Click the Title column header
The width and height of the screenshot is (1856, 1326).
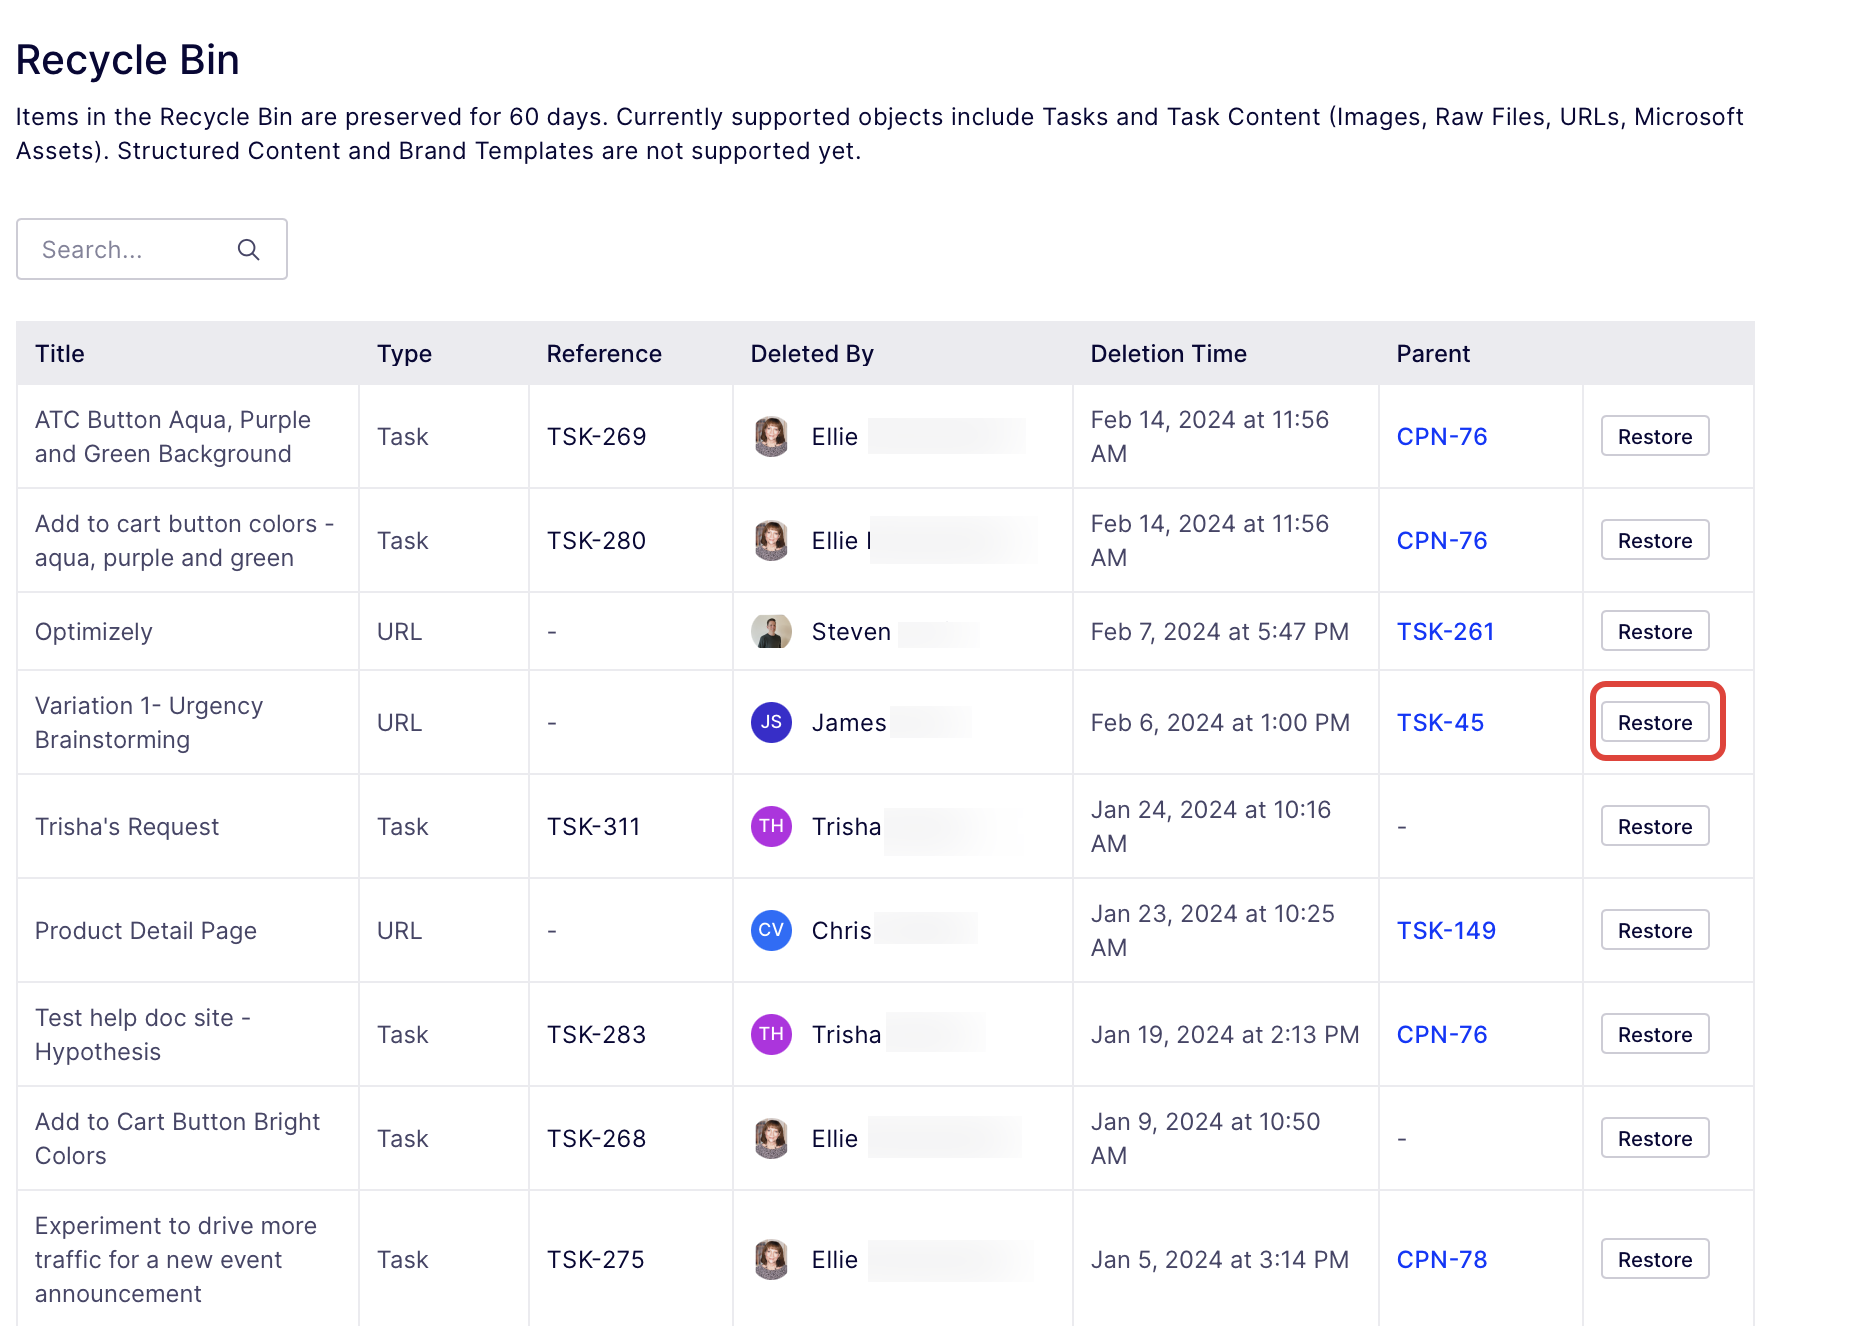click(x=60, y=354)
